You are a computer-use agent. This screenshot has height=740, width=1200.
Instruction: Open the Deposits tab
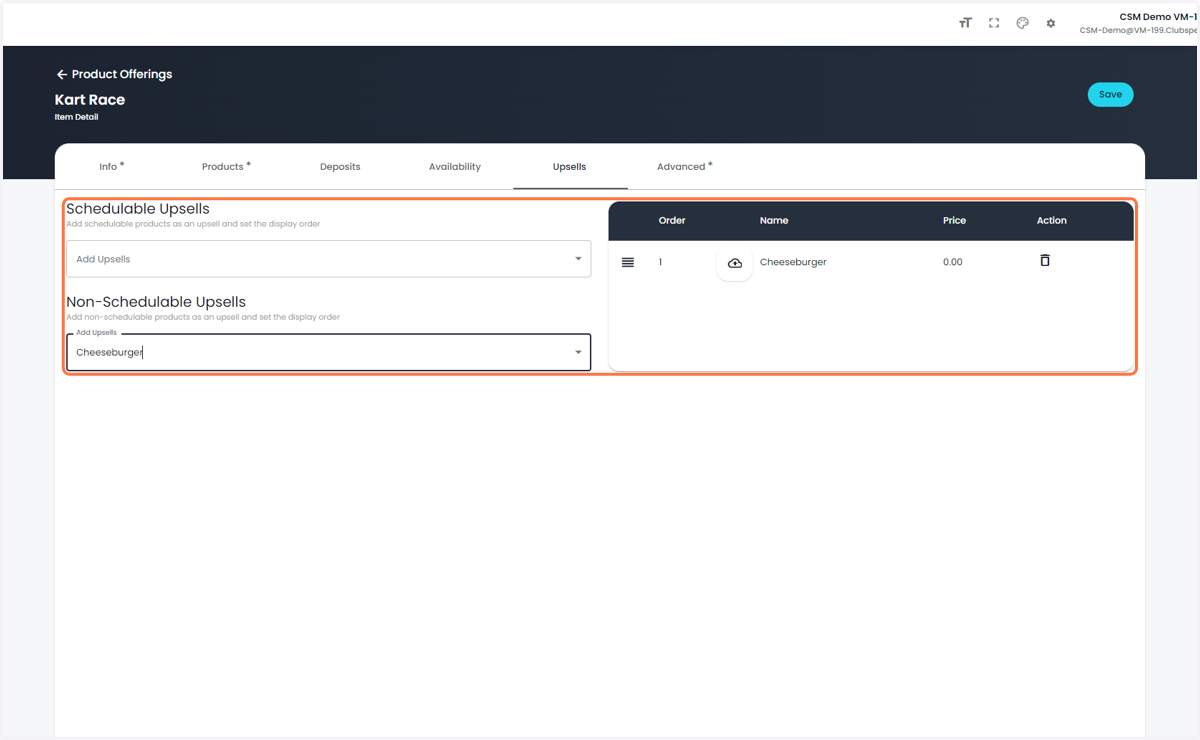click(340, 167)
